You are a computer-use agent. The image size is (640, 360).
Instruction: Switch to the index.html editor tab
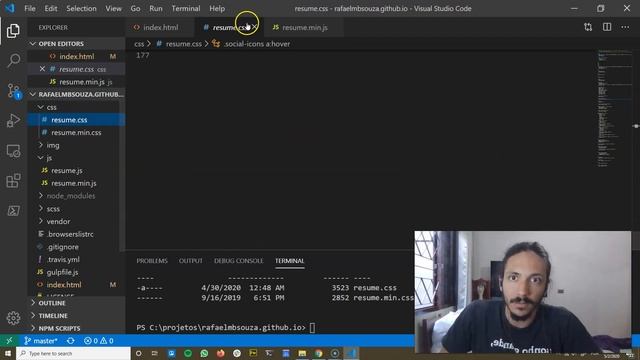pos(160,27)
